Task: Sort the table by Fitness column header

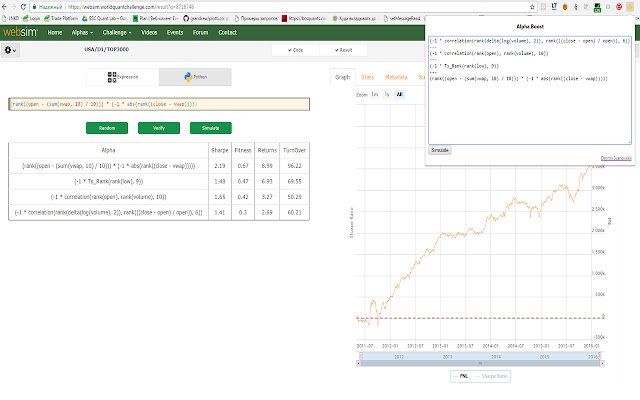Action: coord(243,150)
